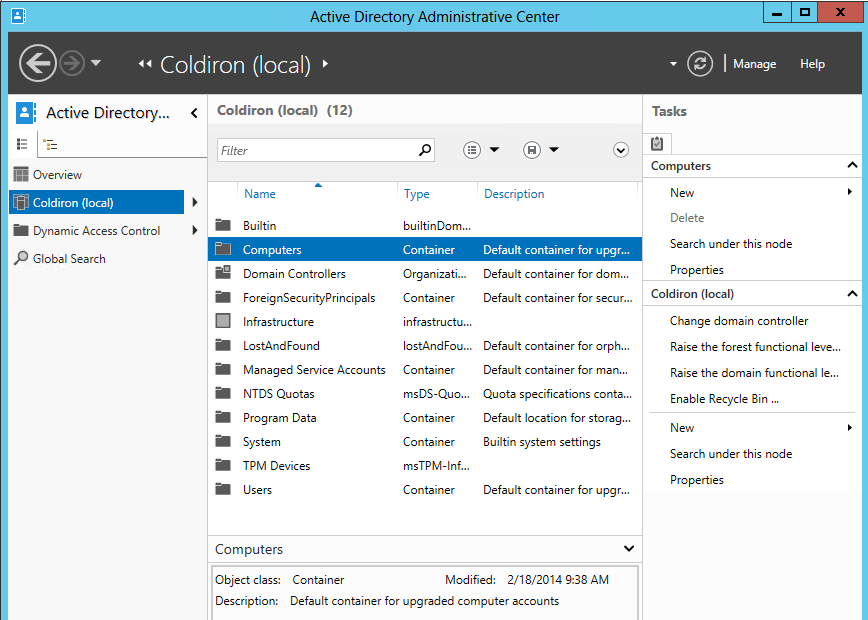Click Enable Recycle Bin task
Screen dimensions: 868x620
pyautogui.click(x=724, y=399)
